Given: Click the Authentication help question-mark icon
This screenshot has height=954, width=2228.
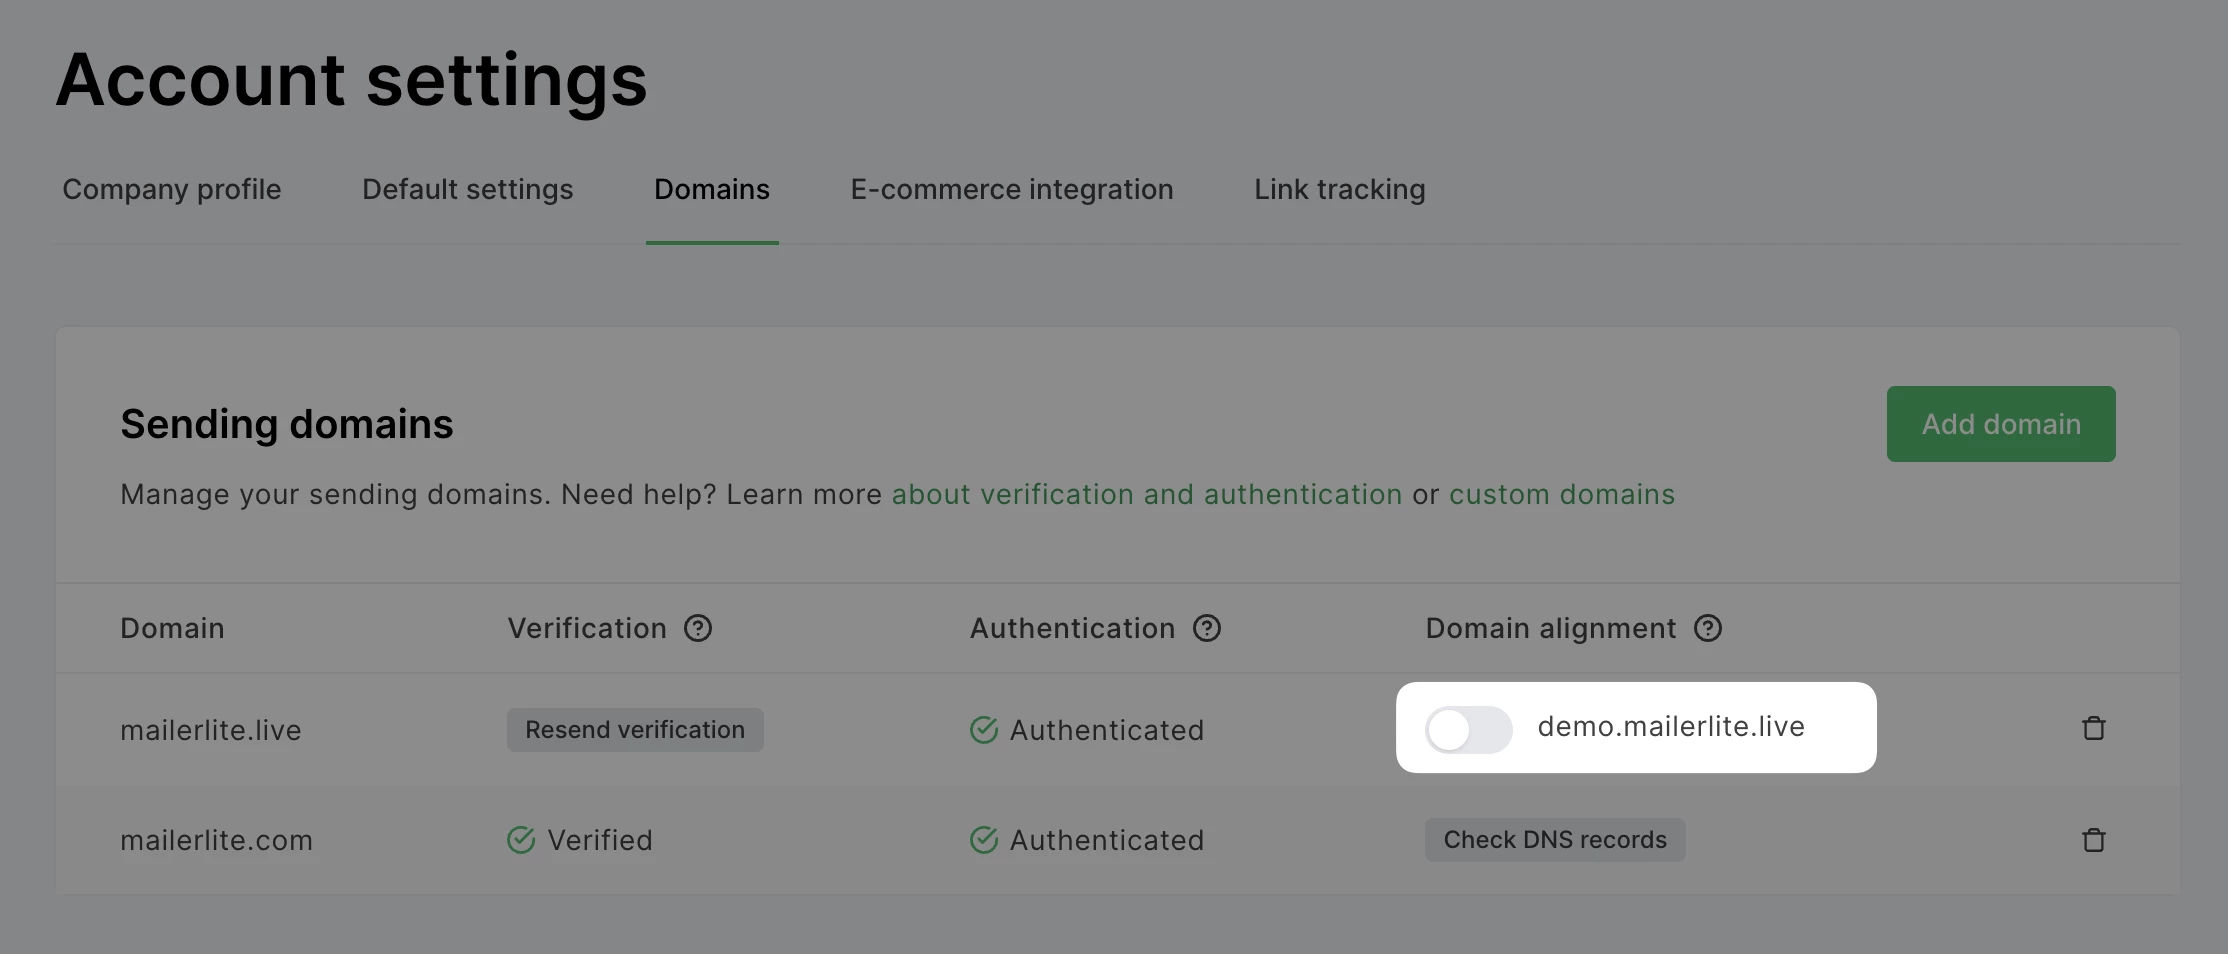Looking at the screenshot, I should pos(1207,628).
